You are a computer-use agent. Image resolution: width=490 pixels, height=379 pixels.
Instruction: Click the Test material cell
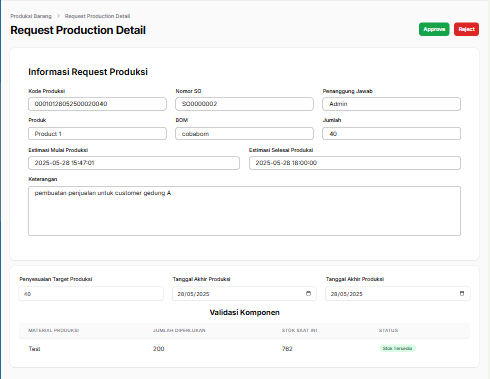pyautogui.click(x=34, y=349)
